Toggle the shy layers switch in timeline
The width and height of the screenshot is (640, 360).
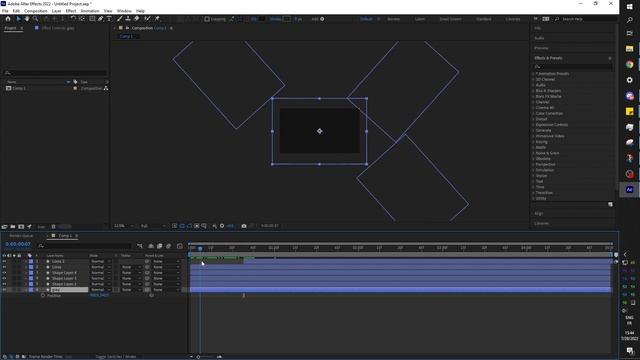[x=151, y=246]
